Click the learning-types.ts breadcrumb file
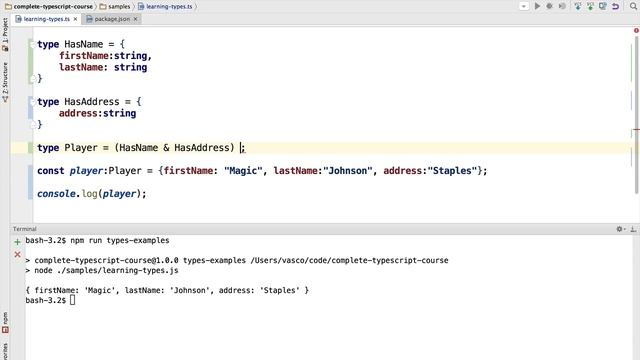 [x=165, y=6]
